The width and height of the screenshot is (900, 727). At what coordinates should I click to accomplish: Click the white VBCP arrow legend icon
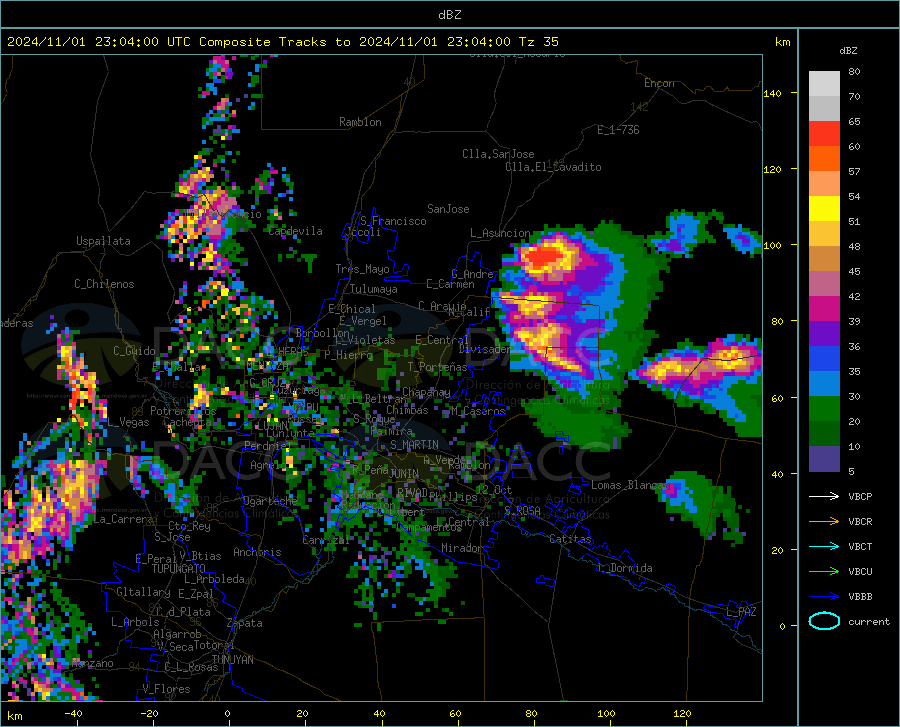tap(824, 496)
